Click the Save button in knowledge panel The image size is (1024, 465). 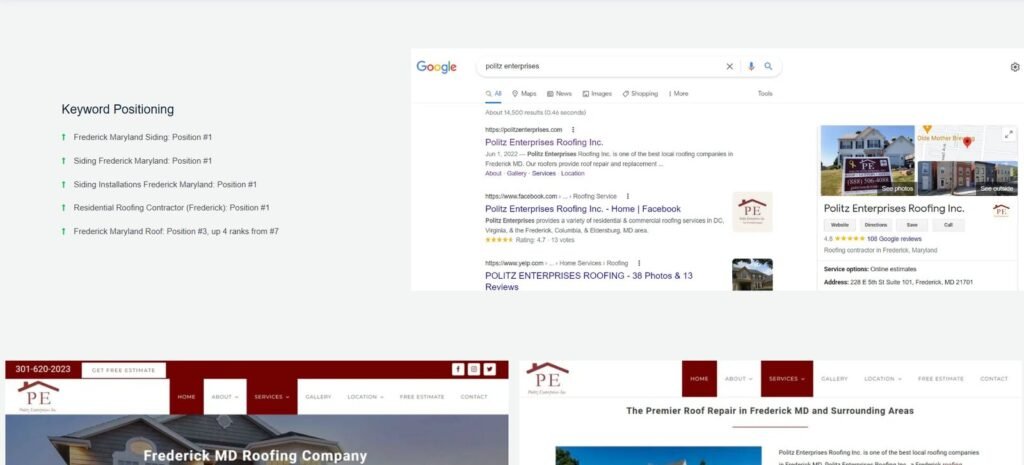(x=912, y=225)
